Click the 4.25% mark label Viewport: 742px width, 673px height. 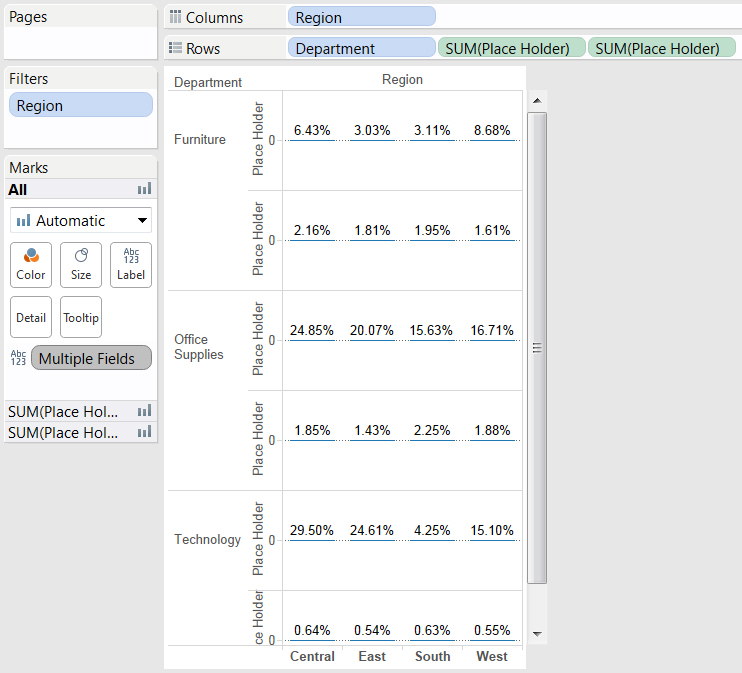pos(432,531)
